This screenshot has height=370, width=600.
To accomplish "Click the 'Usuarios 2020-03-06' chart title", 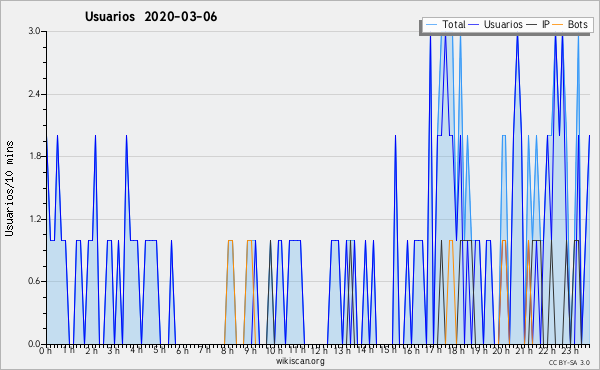I will point(151,17).
